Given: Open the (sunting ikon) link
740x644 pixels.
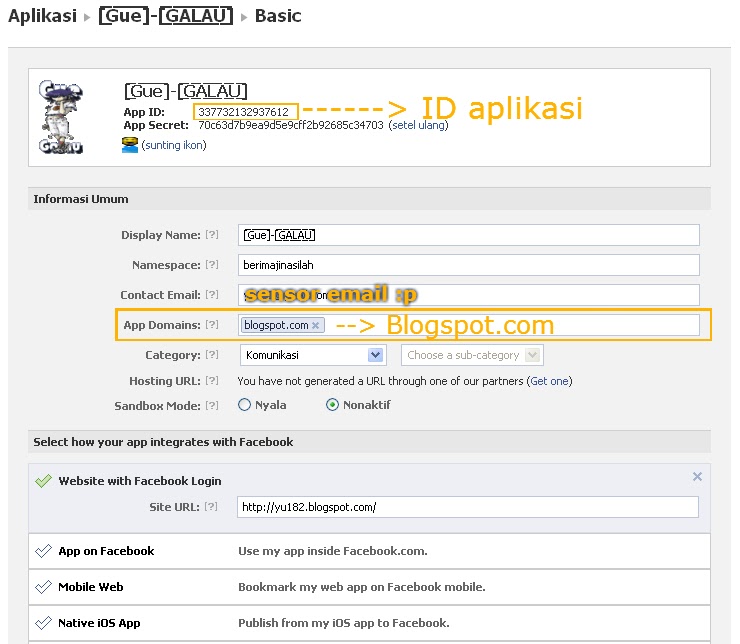Looking at the screenshot, I should (174, 145).
